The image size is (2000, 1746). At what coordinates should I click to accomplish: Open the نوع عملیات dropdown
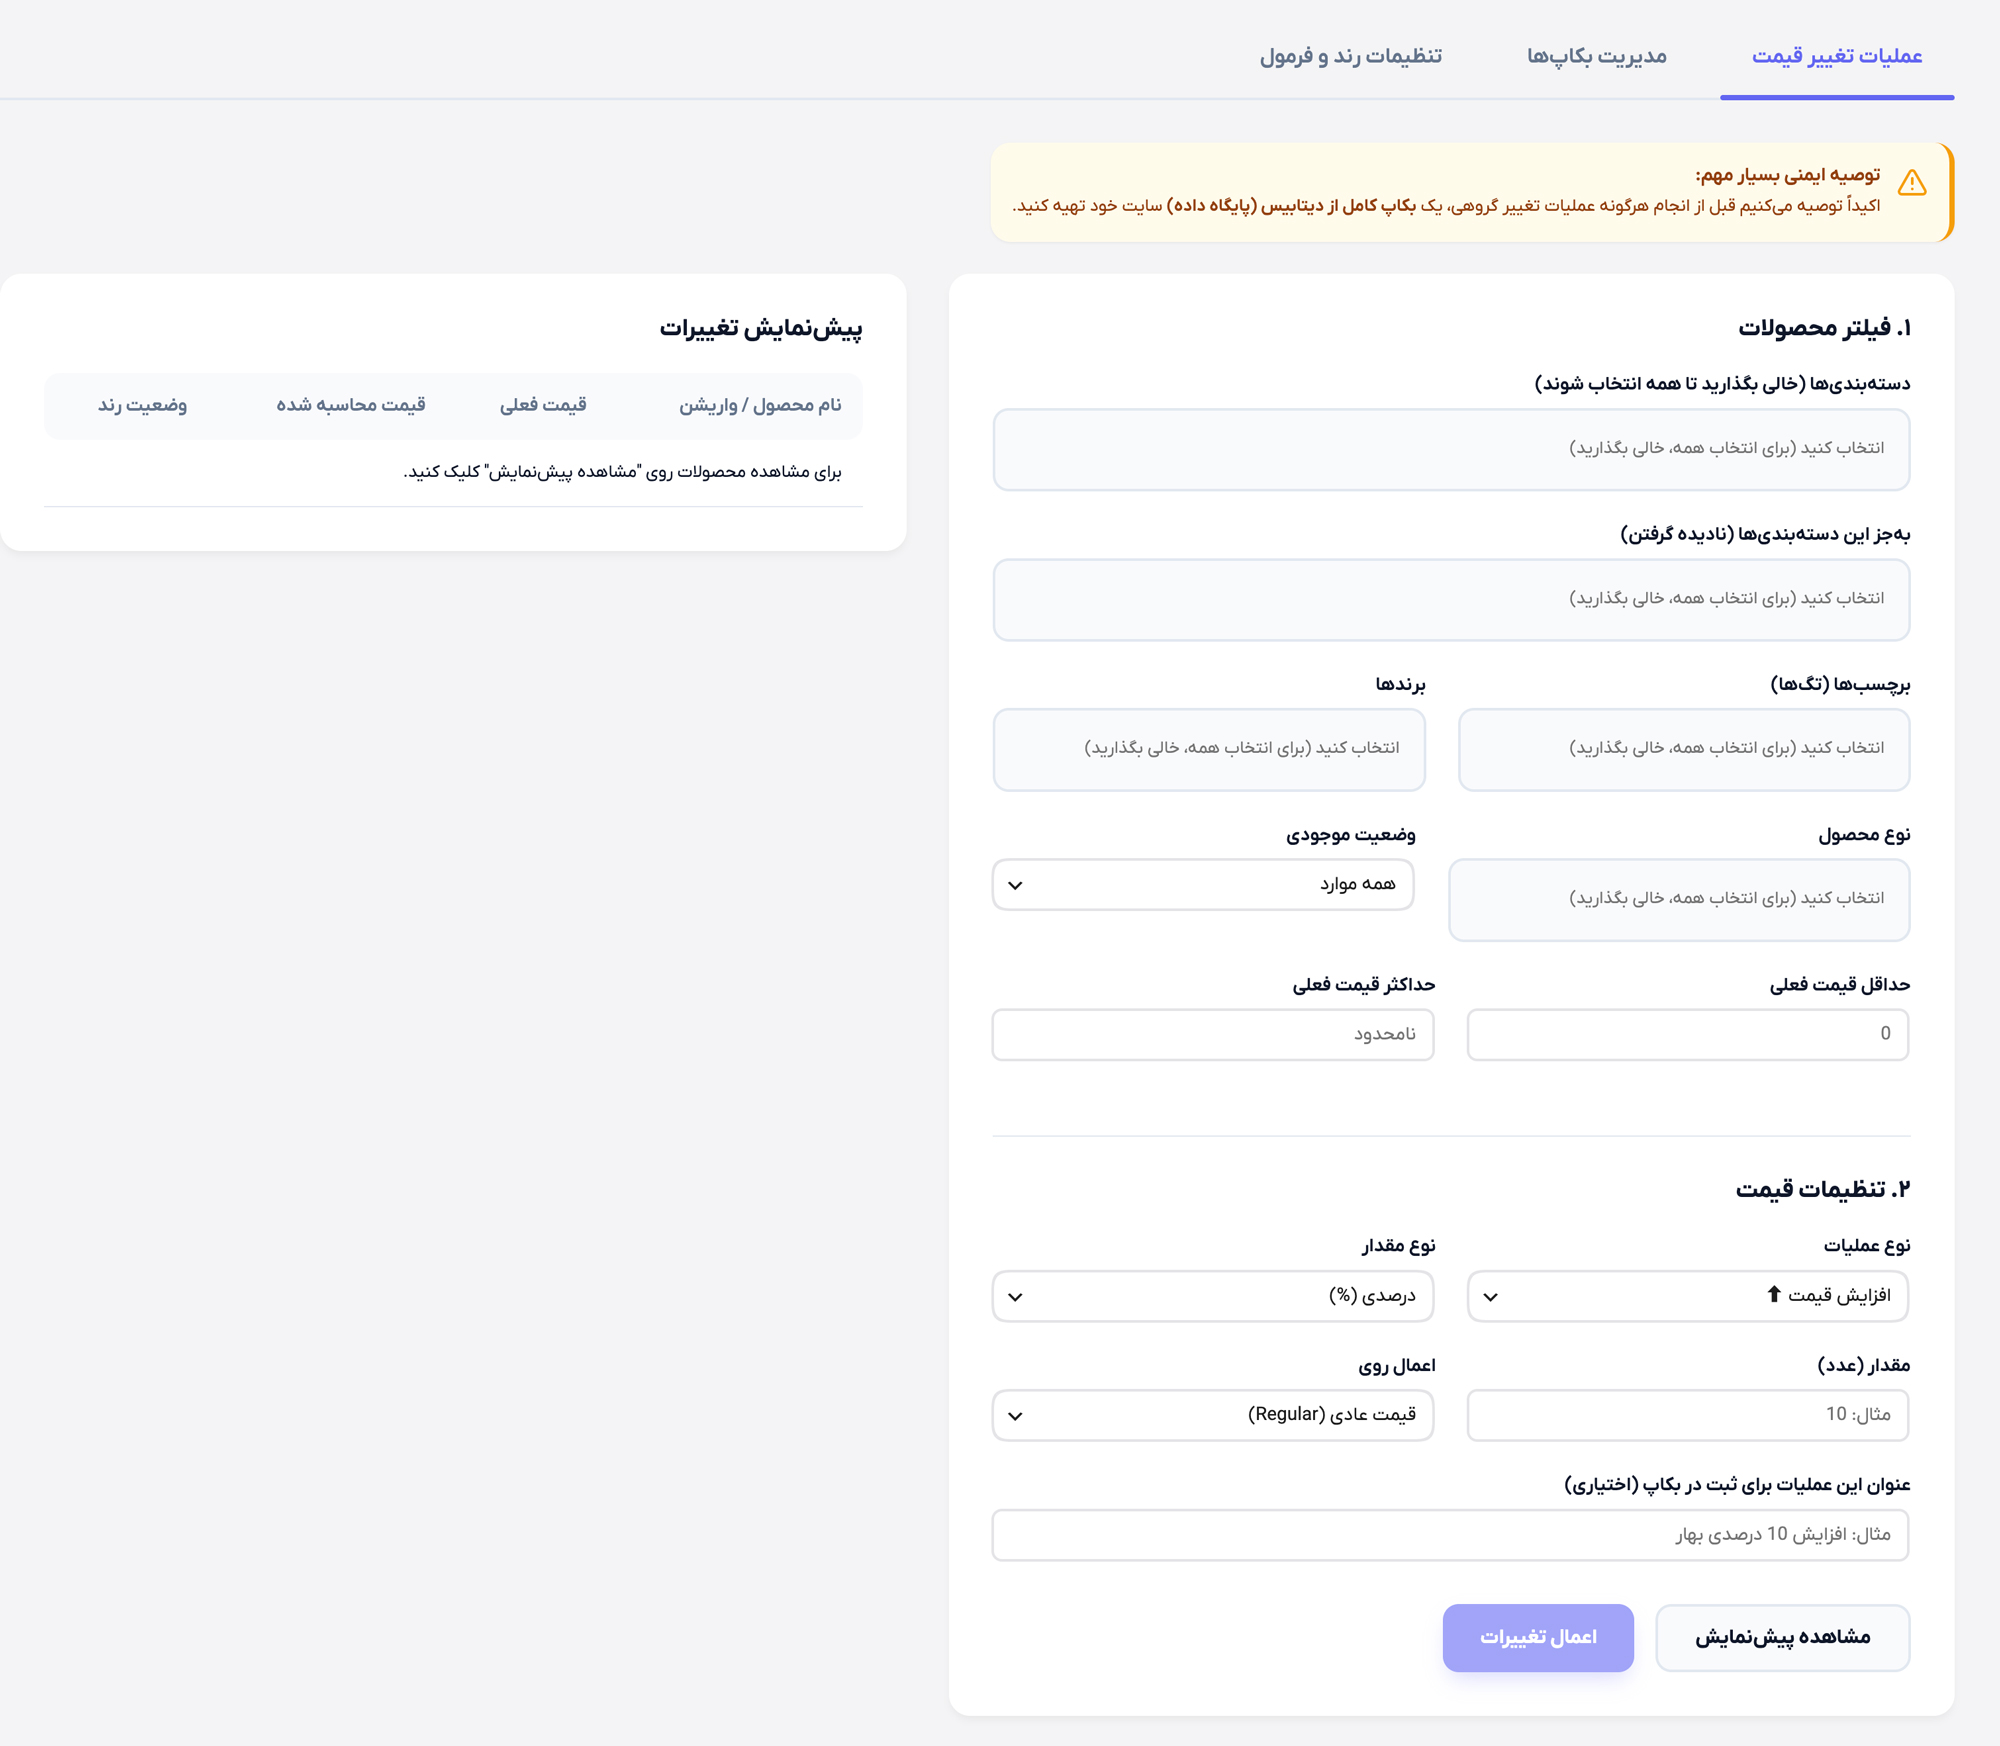tap(1688, 1296)
